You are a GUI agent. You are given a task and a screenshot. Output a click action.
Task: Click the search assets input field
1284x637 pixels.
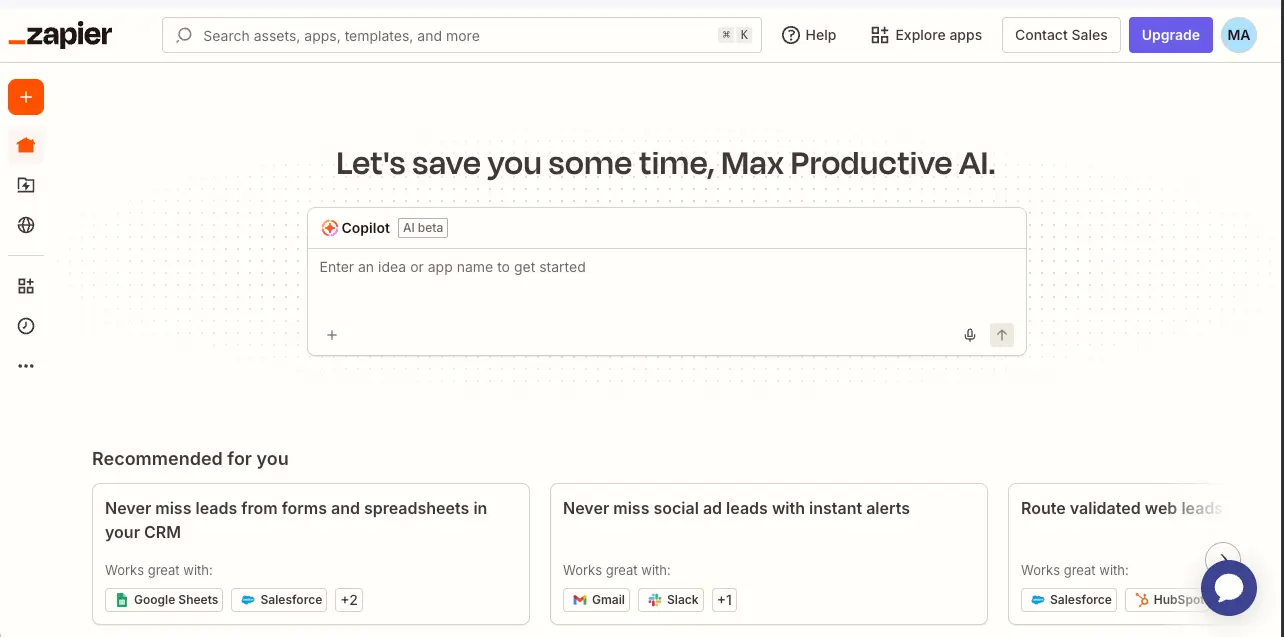[450, 35]
